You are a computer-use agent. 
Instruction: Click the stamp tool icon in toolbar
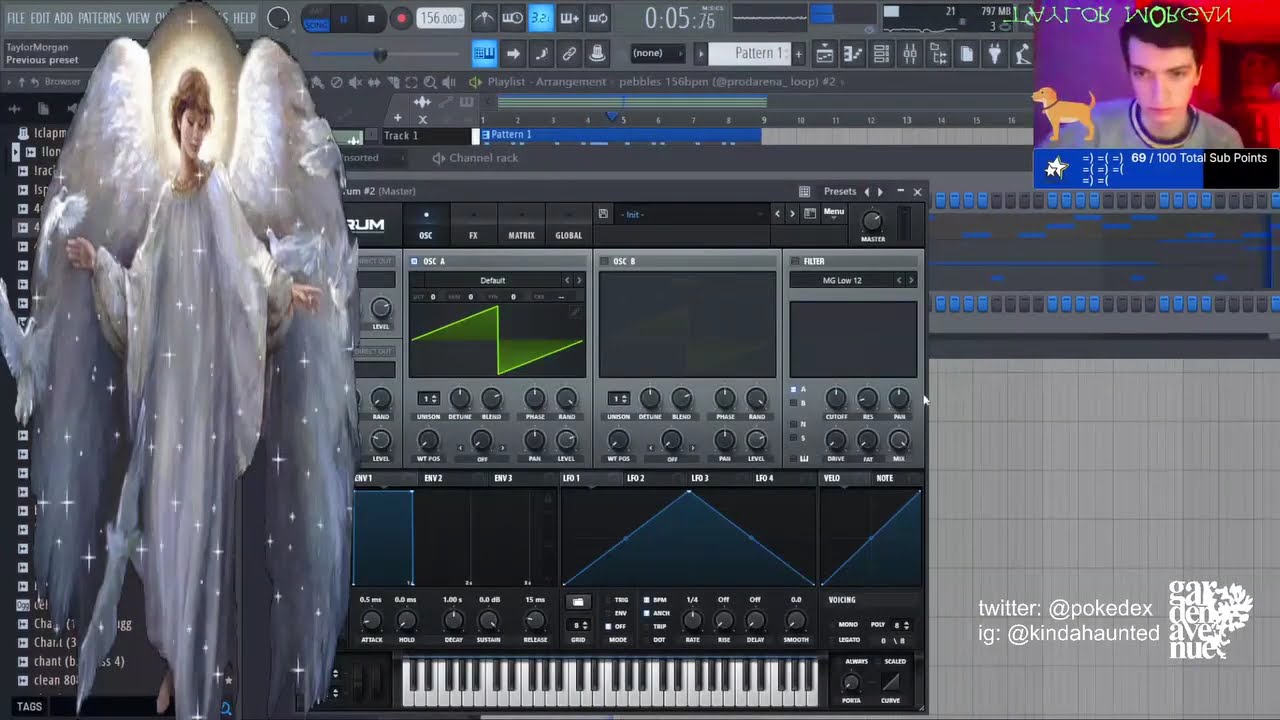click(597, 54)
